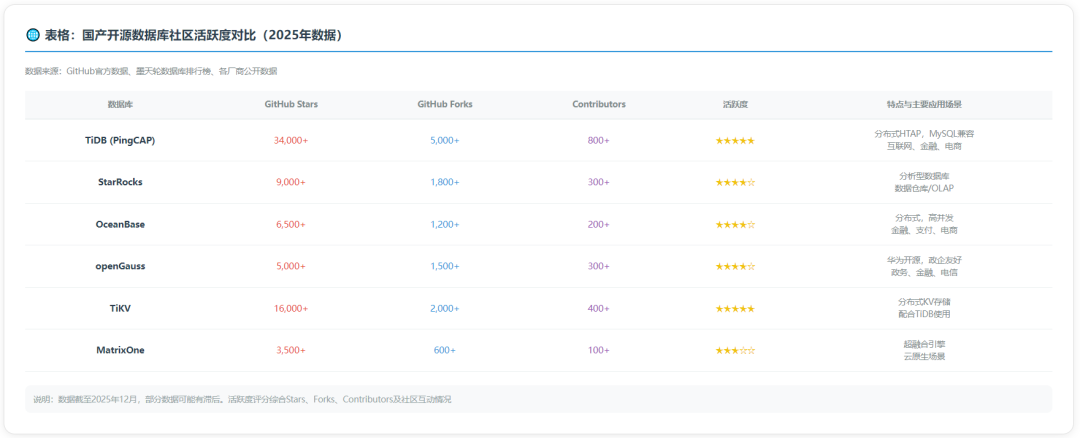Screen dimensions: 1080x438
Task: Click the 1,200+ forks value
Action: click(x=445, y=225)
